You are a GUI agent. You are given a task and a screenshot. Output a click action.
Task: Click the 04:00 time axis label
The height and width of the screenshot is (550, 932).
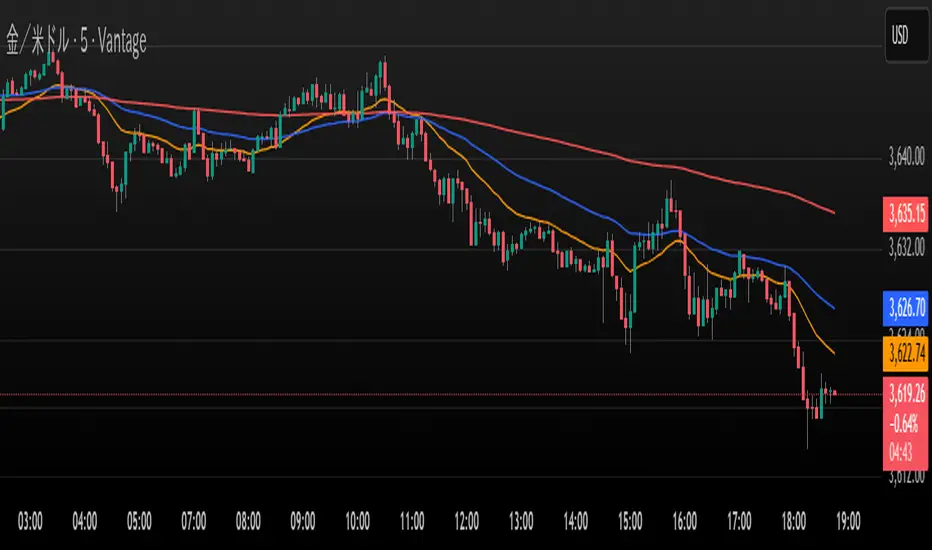(x=84, y=521)
